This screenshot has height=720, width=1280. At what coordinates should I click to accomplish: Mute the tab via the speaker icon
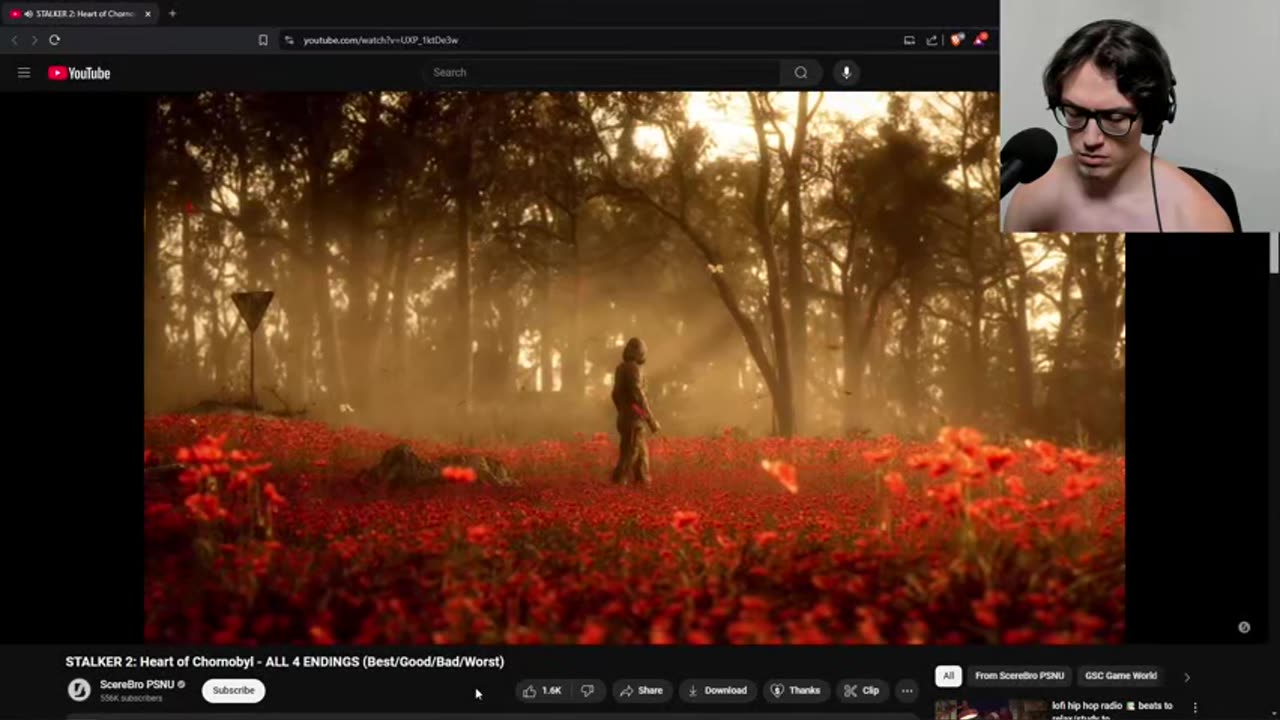(x=27, y=14)
